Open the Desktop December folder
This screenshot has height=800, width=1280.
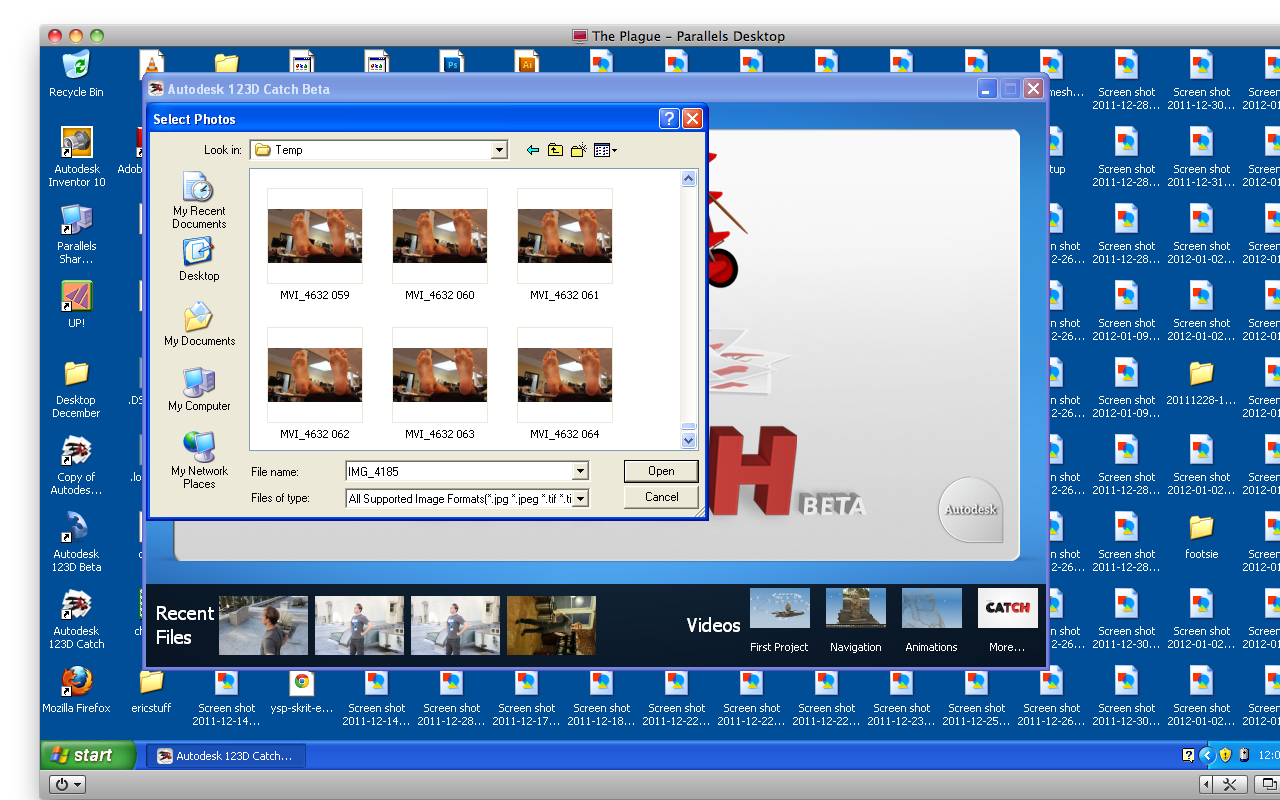tap(76, 389)
